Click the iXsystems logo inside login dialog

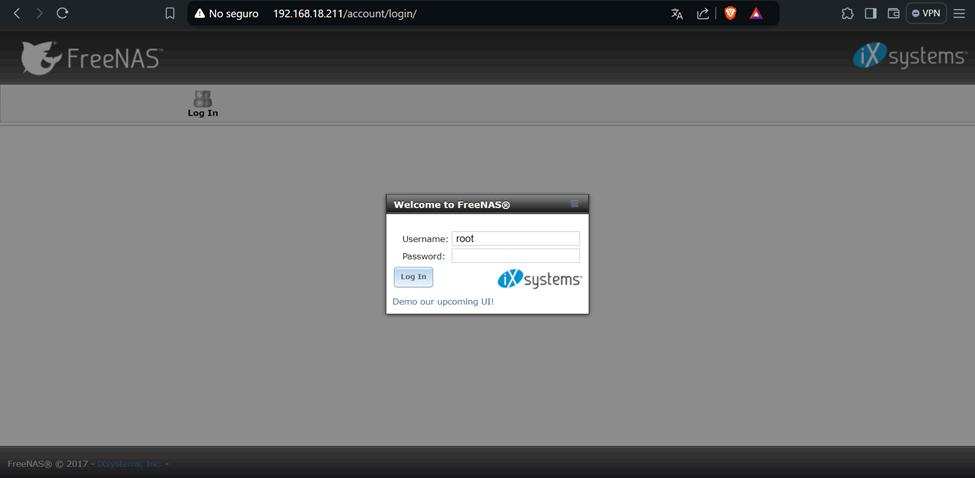tap(540, 280)
